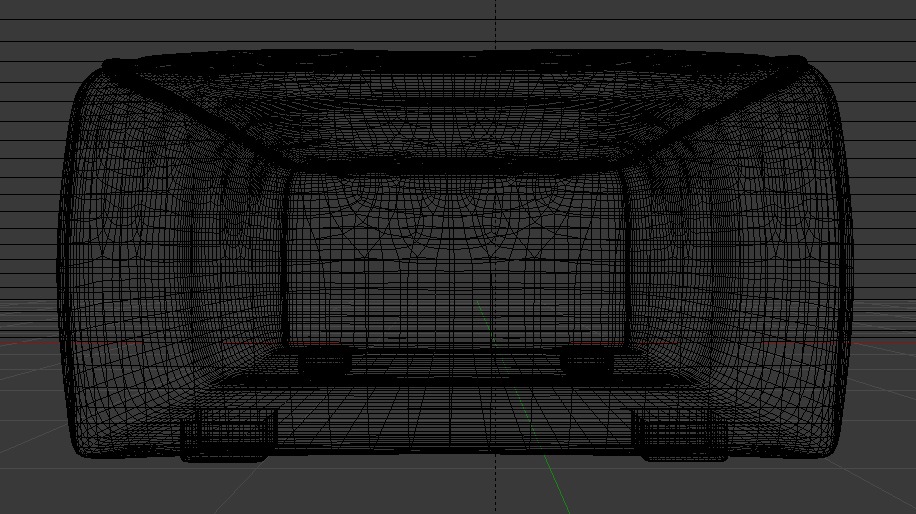Image resolution: width=916 pixels, height=514 pixels.
Task: Select the front right foot of the sofa
Action: [x=681, y=434]
